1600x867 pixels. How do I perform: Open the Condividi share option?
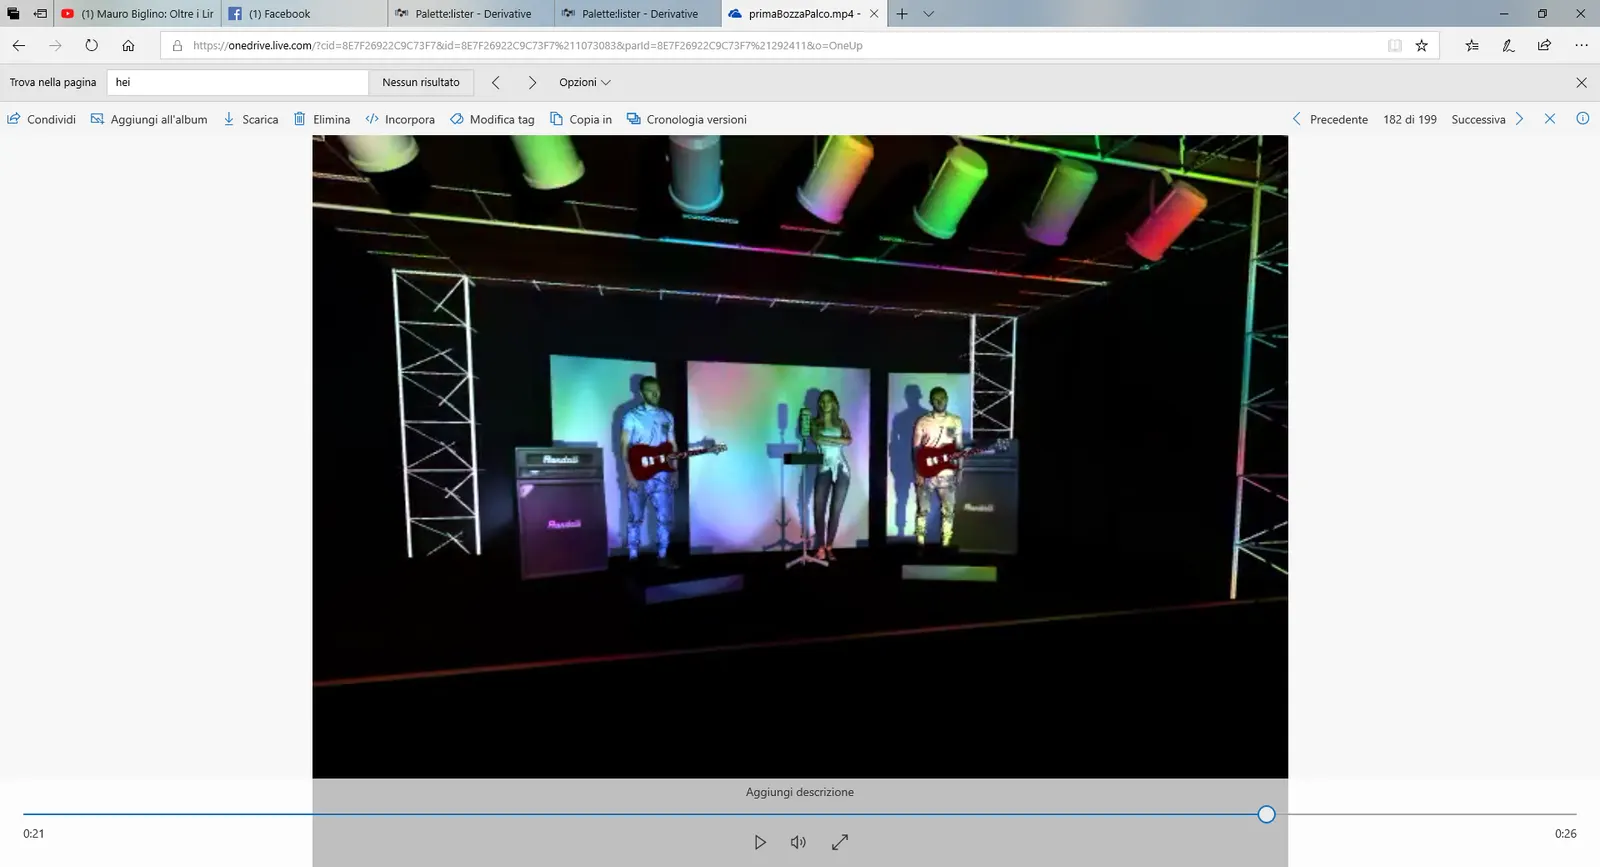tap(42, 119)
